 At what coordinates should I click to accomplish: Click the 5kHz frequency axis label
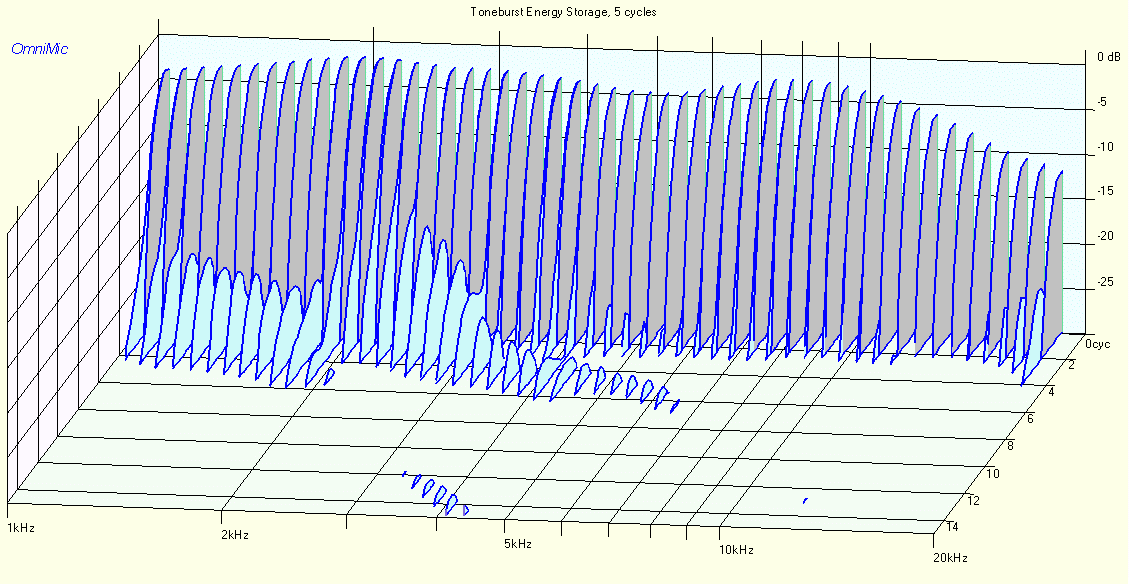pos(518,543)
